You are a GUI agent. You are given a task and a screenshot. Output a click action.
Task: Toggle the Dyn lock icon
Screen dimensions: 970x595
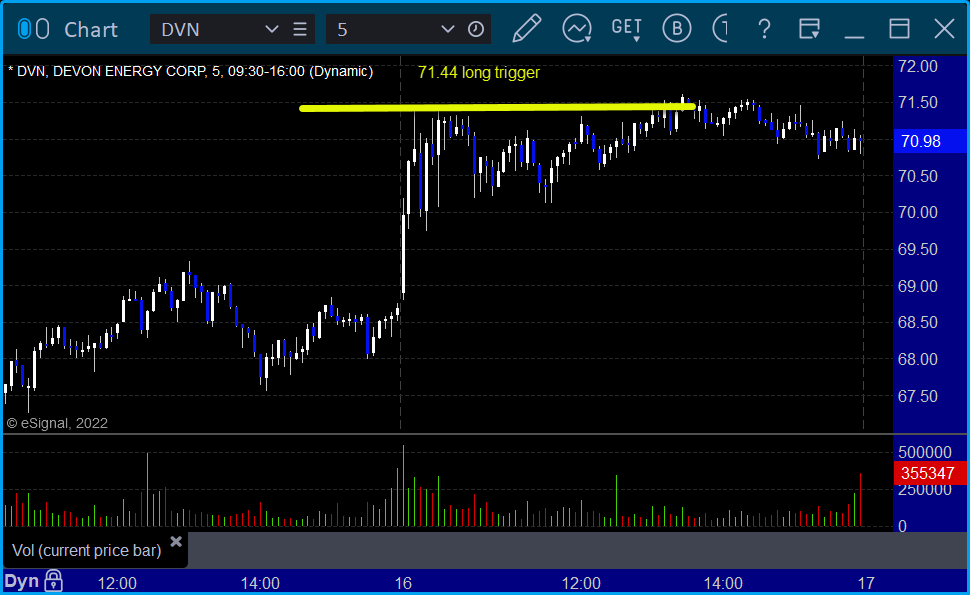tap(54, 581)
